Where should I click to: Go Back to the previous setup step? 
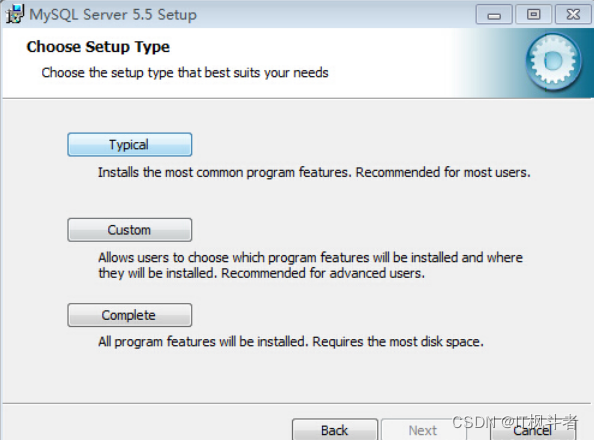point(335,430)
